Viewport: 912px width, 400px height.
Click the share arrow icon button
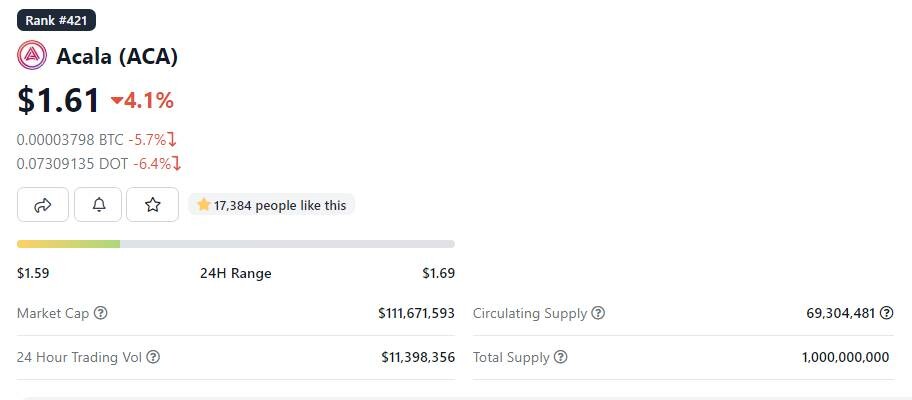pos(43,205)
